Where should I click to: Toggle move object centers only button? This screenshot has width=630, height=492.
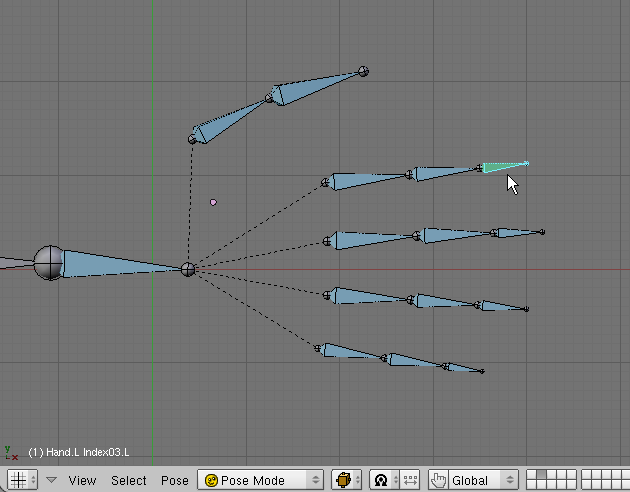pos(410,480)
